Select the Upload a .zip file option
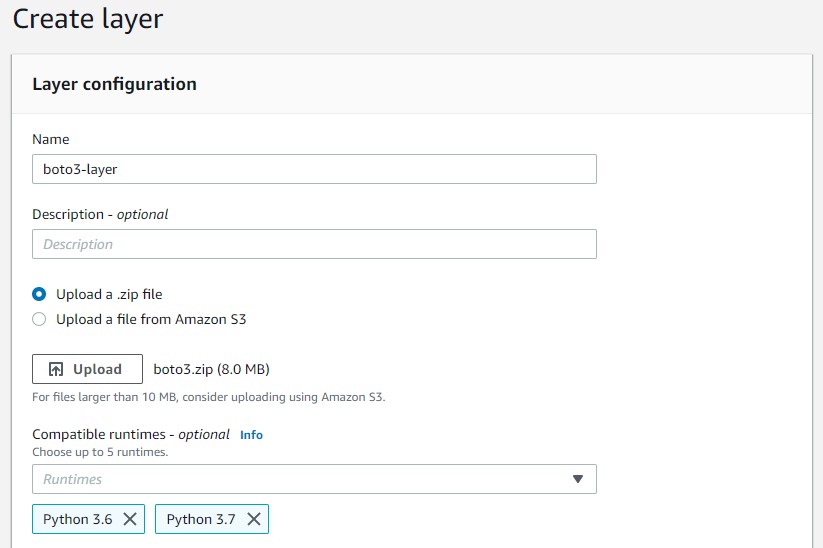 click(39, 294)
